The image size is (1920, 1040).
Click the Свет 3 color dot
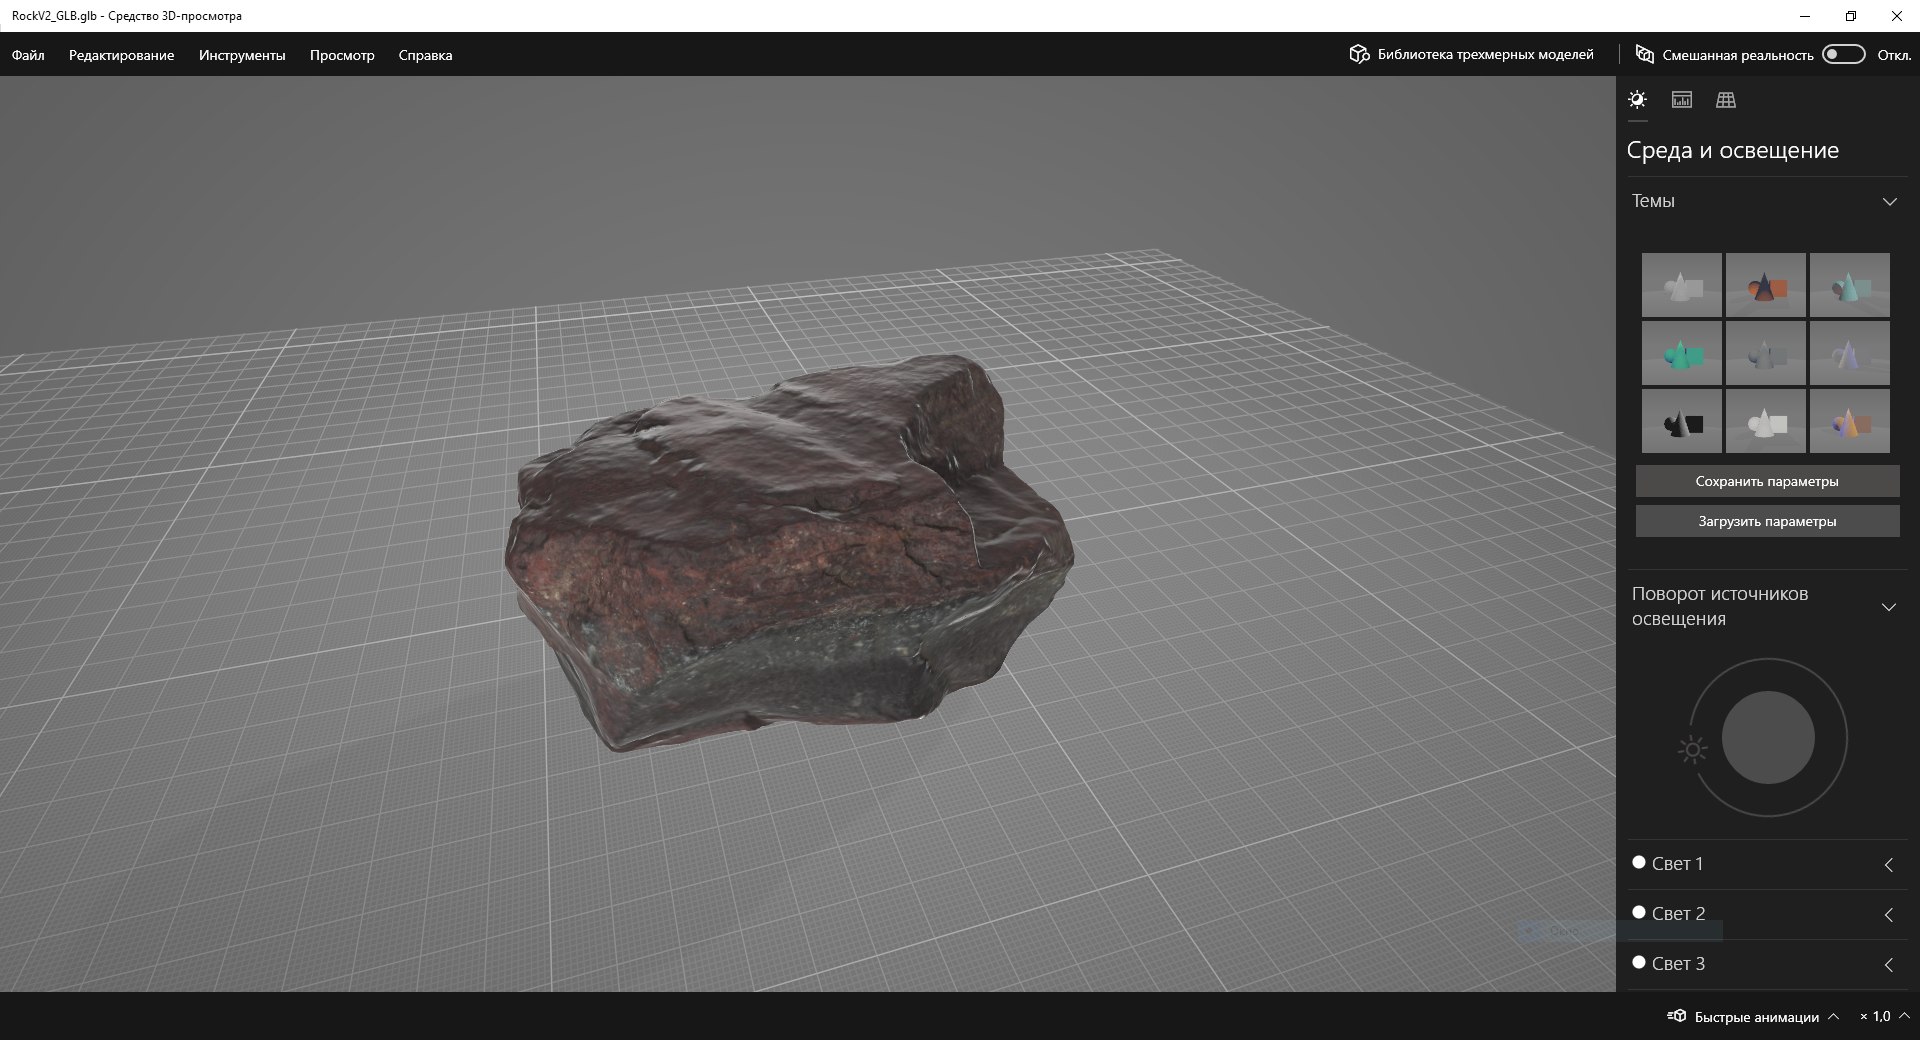(1639, 962)
